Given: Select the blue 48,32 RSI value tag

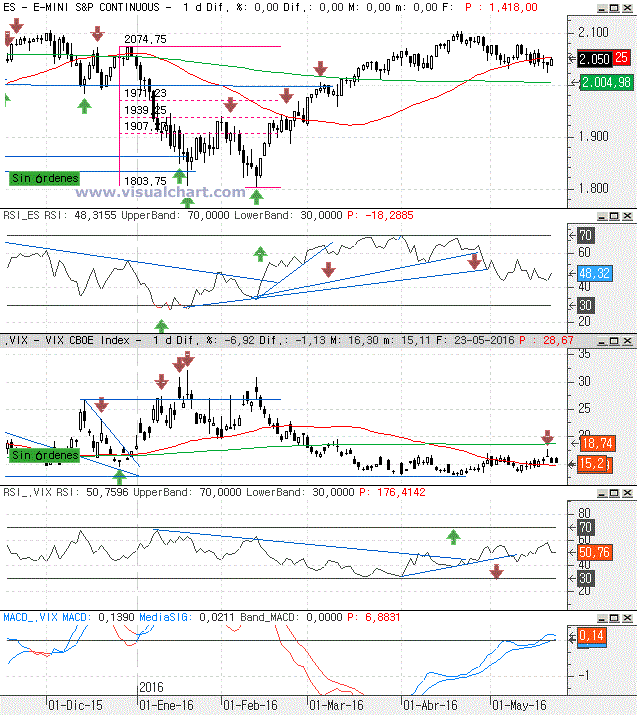Looking at the screenshot, I should tap(595, 274).
